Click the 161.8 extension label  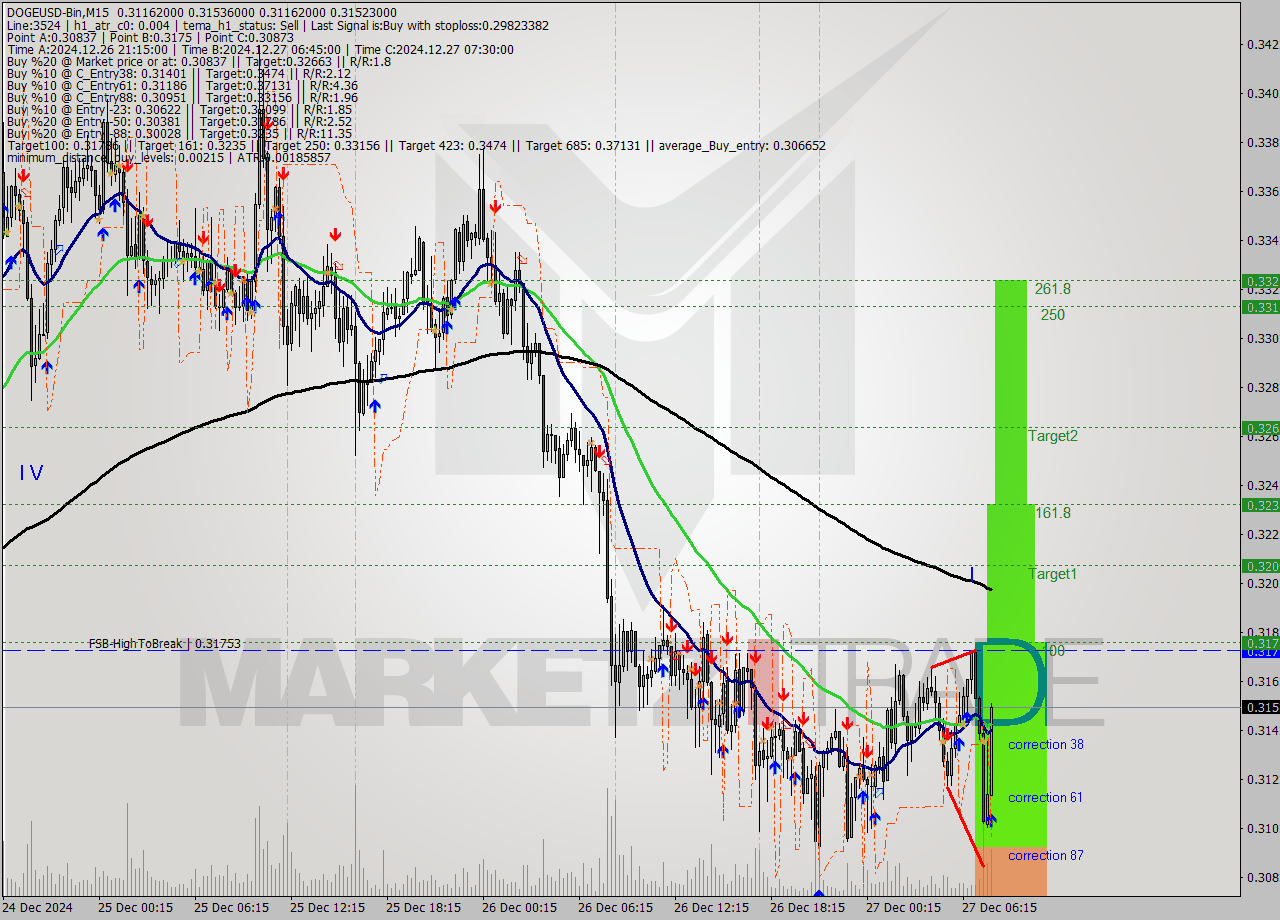1053,513
